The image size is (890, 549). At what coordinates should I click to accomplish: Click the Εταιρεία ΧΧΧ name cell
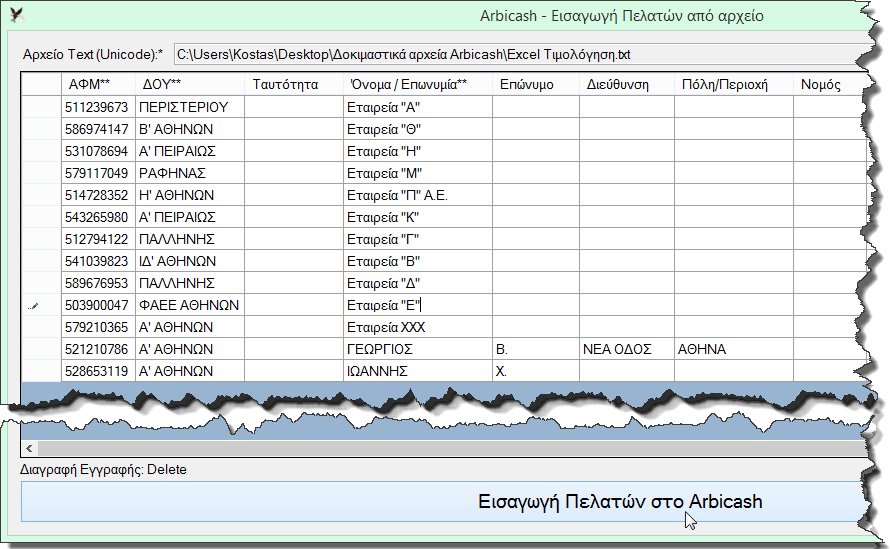click(x=418, y=327)
